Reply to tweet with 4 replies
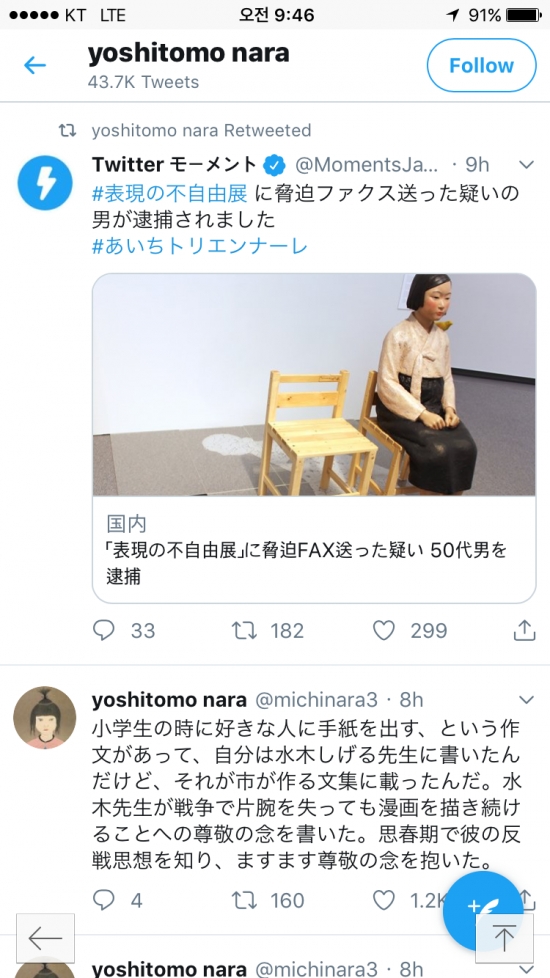The width and height of the screenshot is (550, 978). pos(104,900)
